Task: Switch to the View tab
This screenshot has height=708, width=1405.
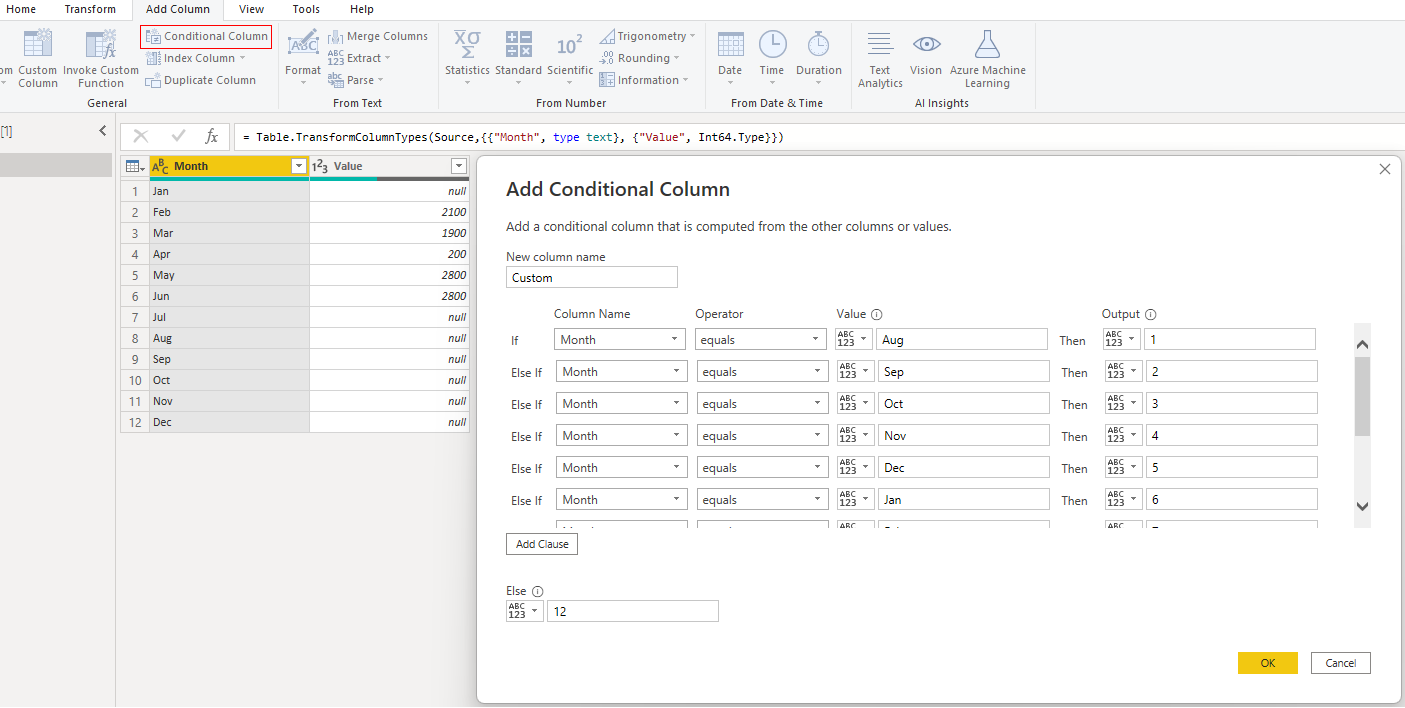Action: [252, 9]
